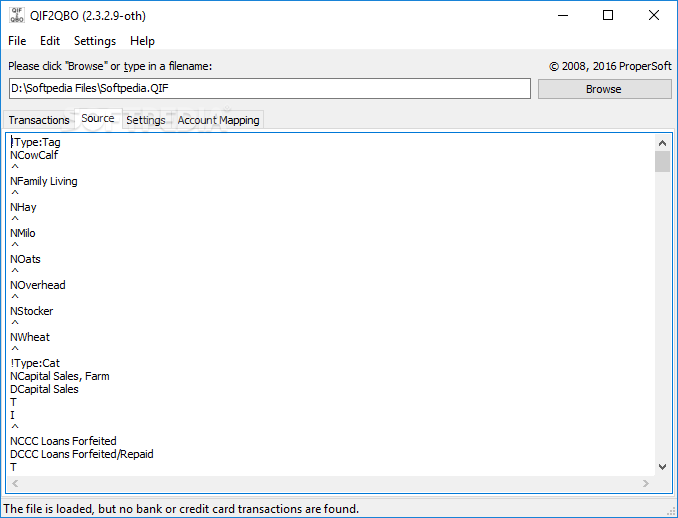Click the 'NFamily Living' line

pyautogui.click(x=44, y=181)
